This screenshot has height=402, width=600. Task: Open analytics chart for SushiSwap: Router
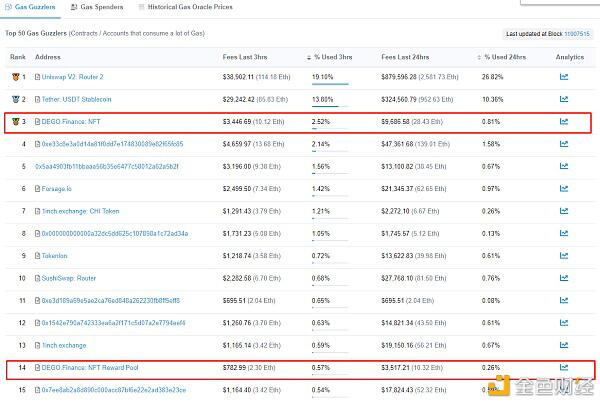564,278
